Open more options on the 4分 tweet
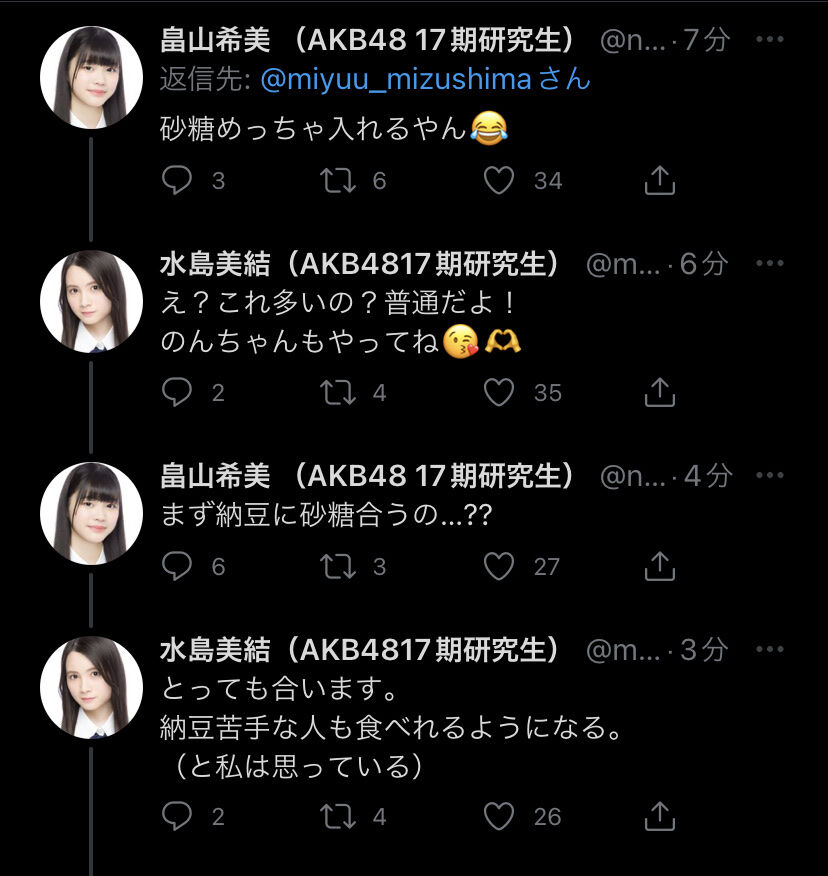The height and width of the screenshot is (876, 828). [x=770, y=475]
